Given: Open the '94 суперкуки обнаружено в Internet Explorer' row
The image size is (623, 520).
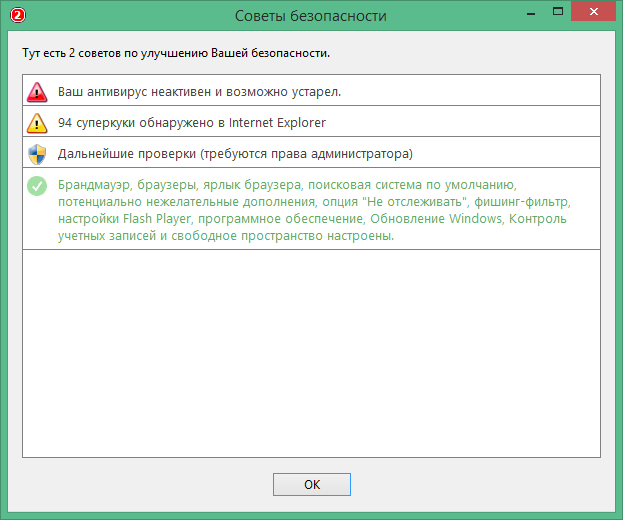Looking at the screenshot, I should (x=312, y=121).
